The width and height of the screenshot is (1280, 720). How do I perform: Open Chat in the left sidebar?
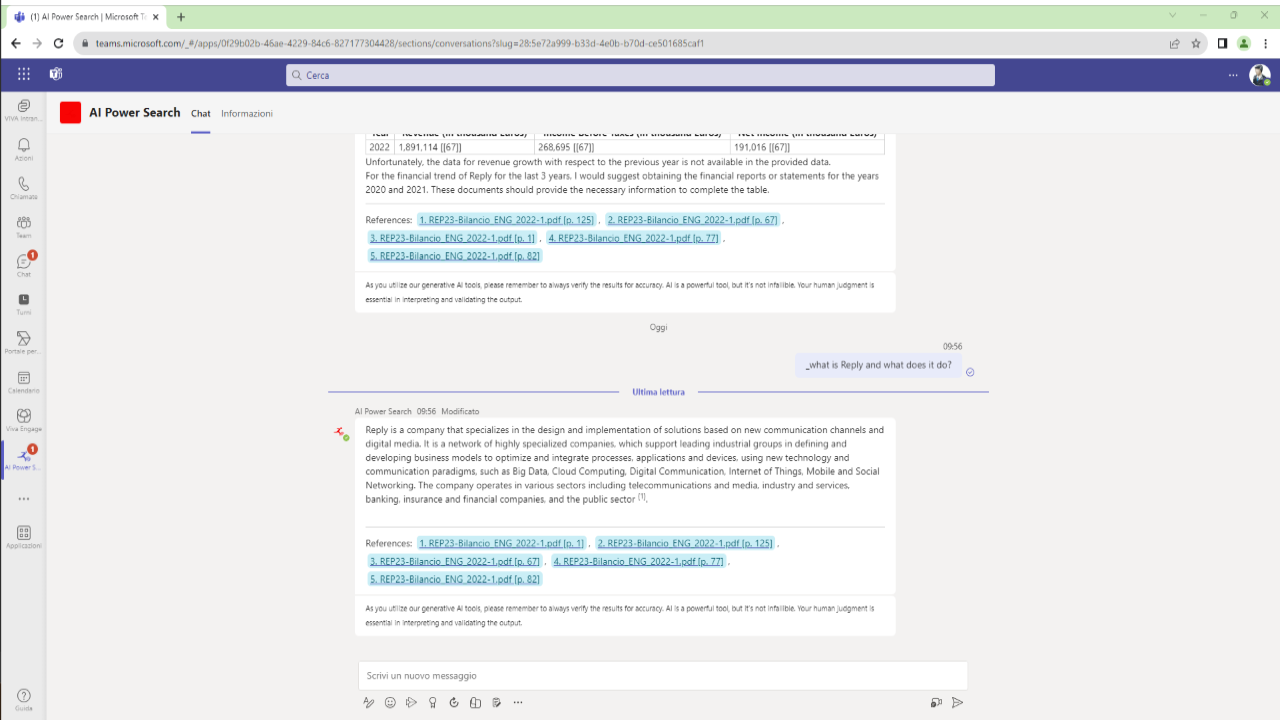click(23, 265)
